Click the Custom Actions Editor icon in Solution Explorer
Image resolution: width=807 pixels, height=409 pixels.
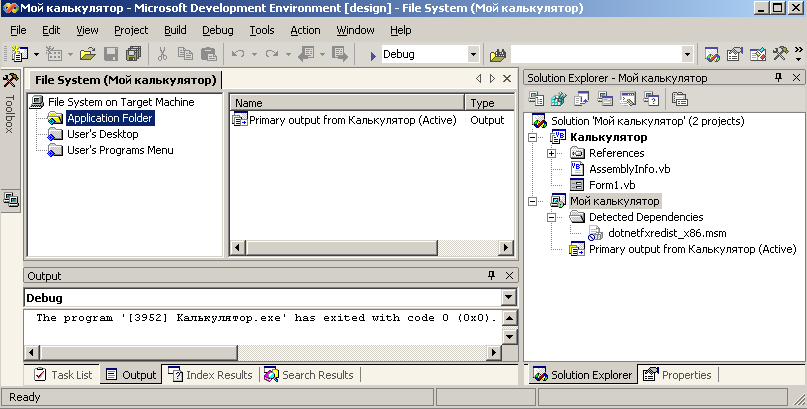pos(628,99)
